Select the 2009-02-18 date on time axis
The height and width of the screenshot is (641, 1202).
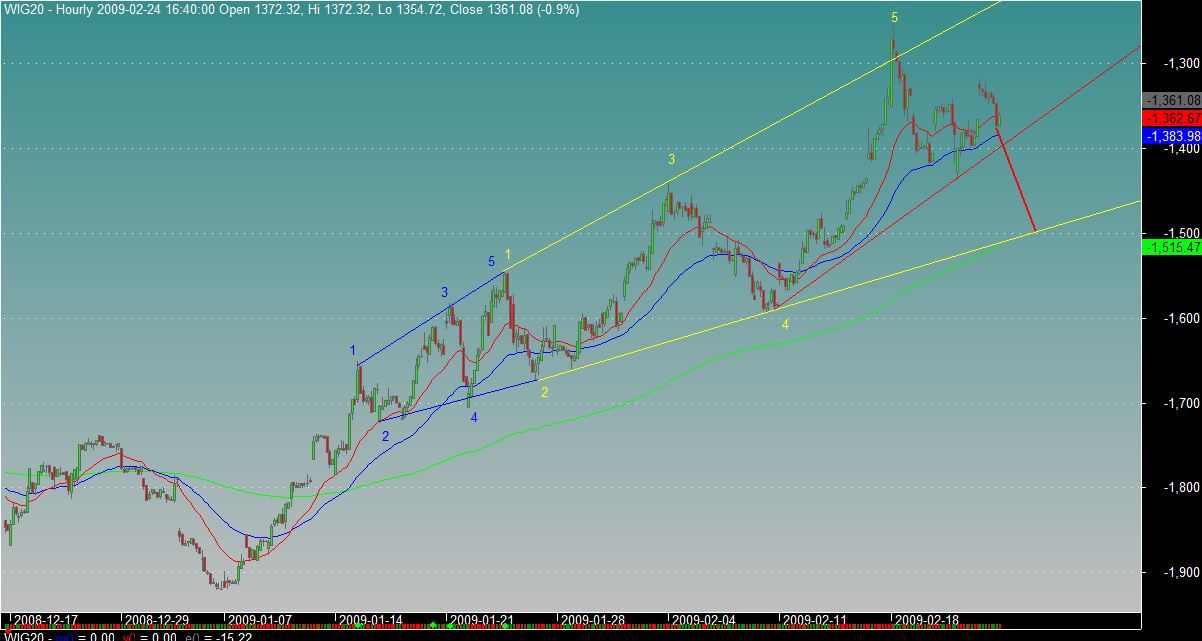[928, 620]
